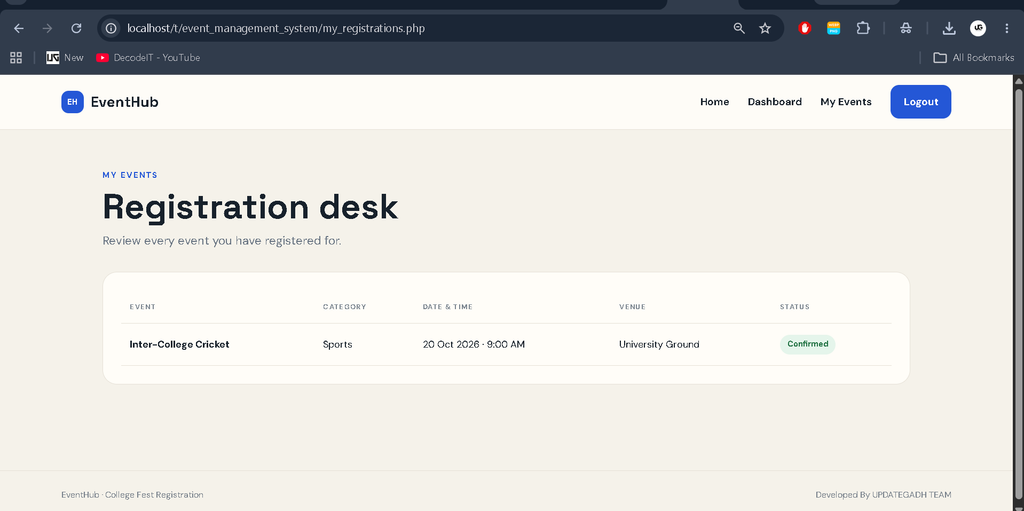
Task: Click the yellow and blue extension icon
Action: coord(833,28)
